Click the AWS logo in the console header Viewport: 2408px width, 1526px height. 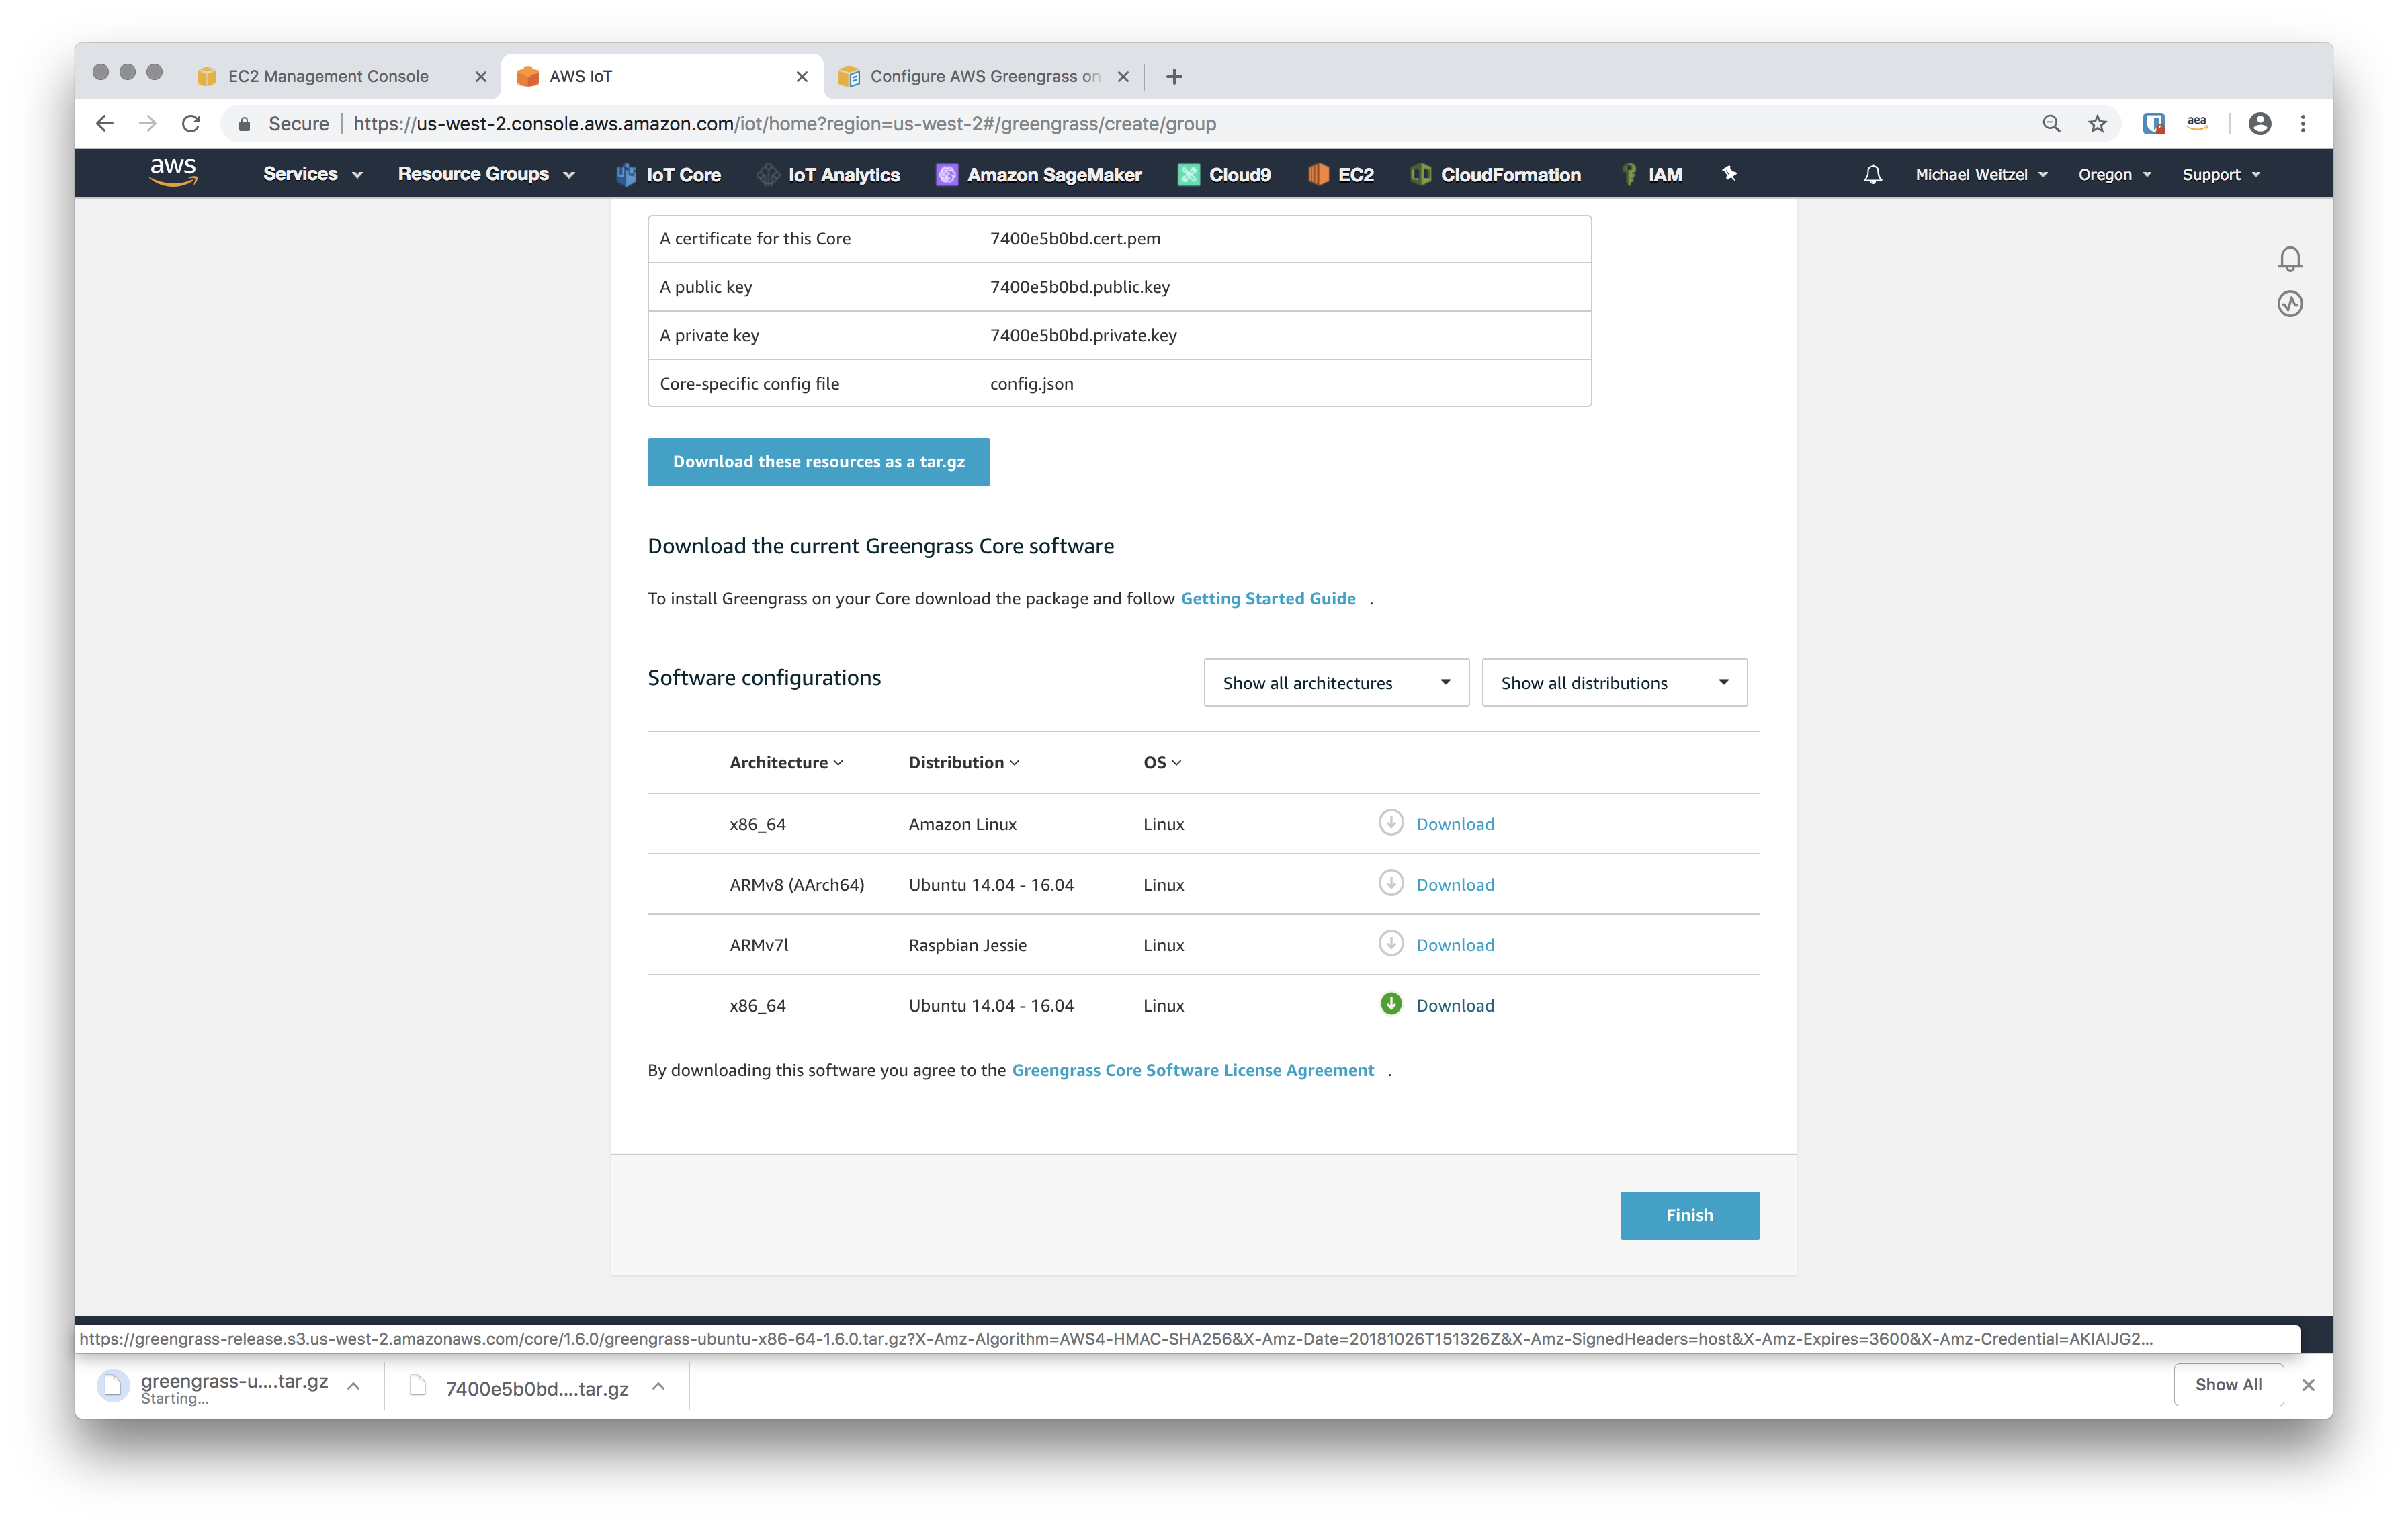point(173,172)
